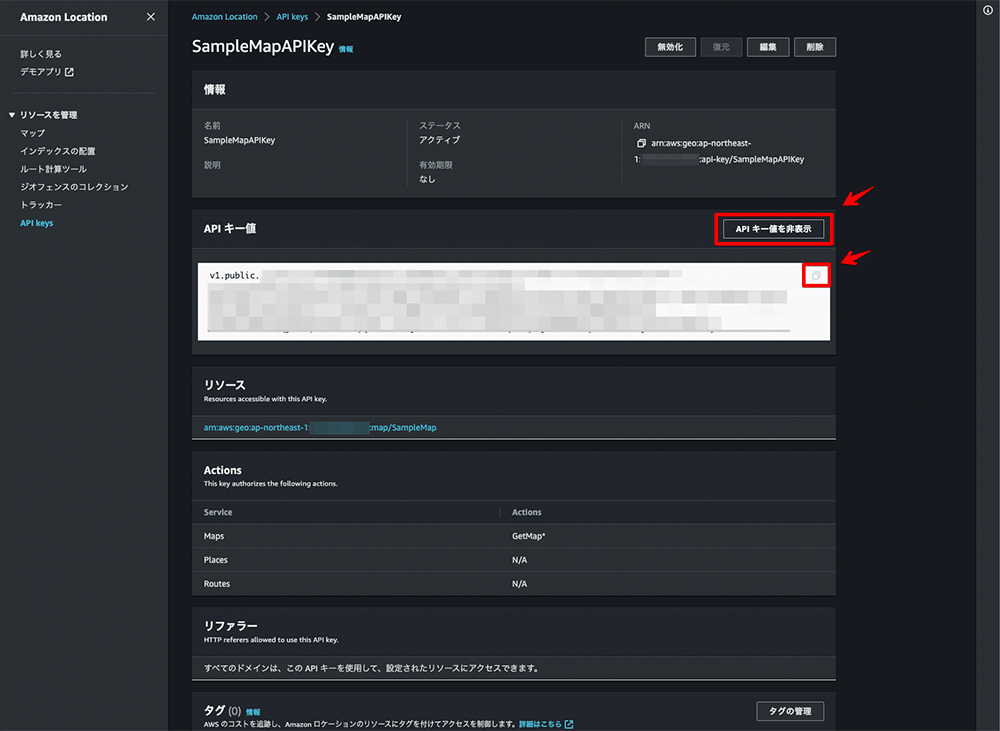Open 詳しく見る in the sidebar
This screenshot has height=731, width=1000.
pos(41,54)
